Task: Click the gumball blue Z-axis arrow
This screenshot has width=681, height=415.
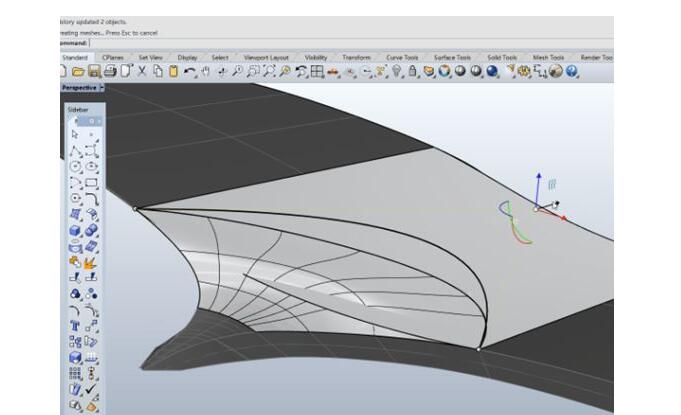Action: click(x=536, y=178)
